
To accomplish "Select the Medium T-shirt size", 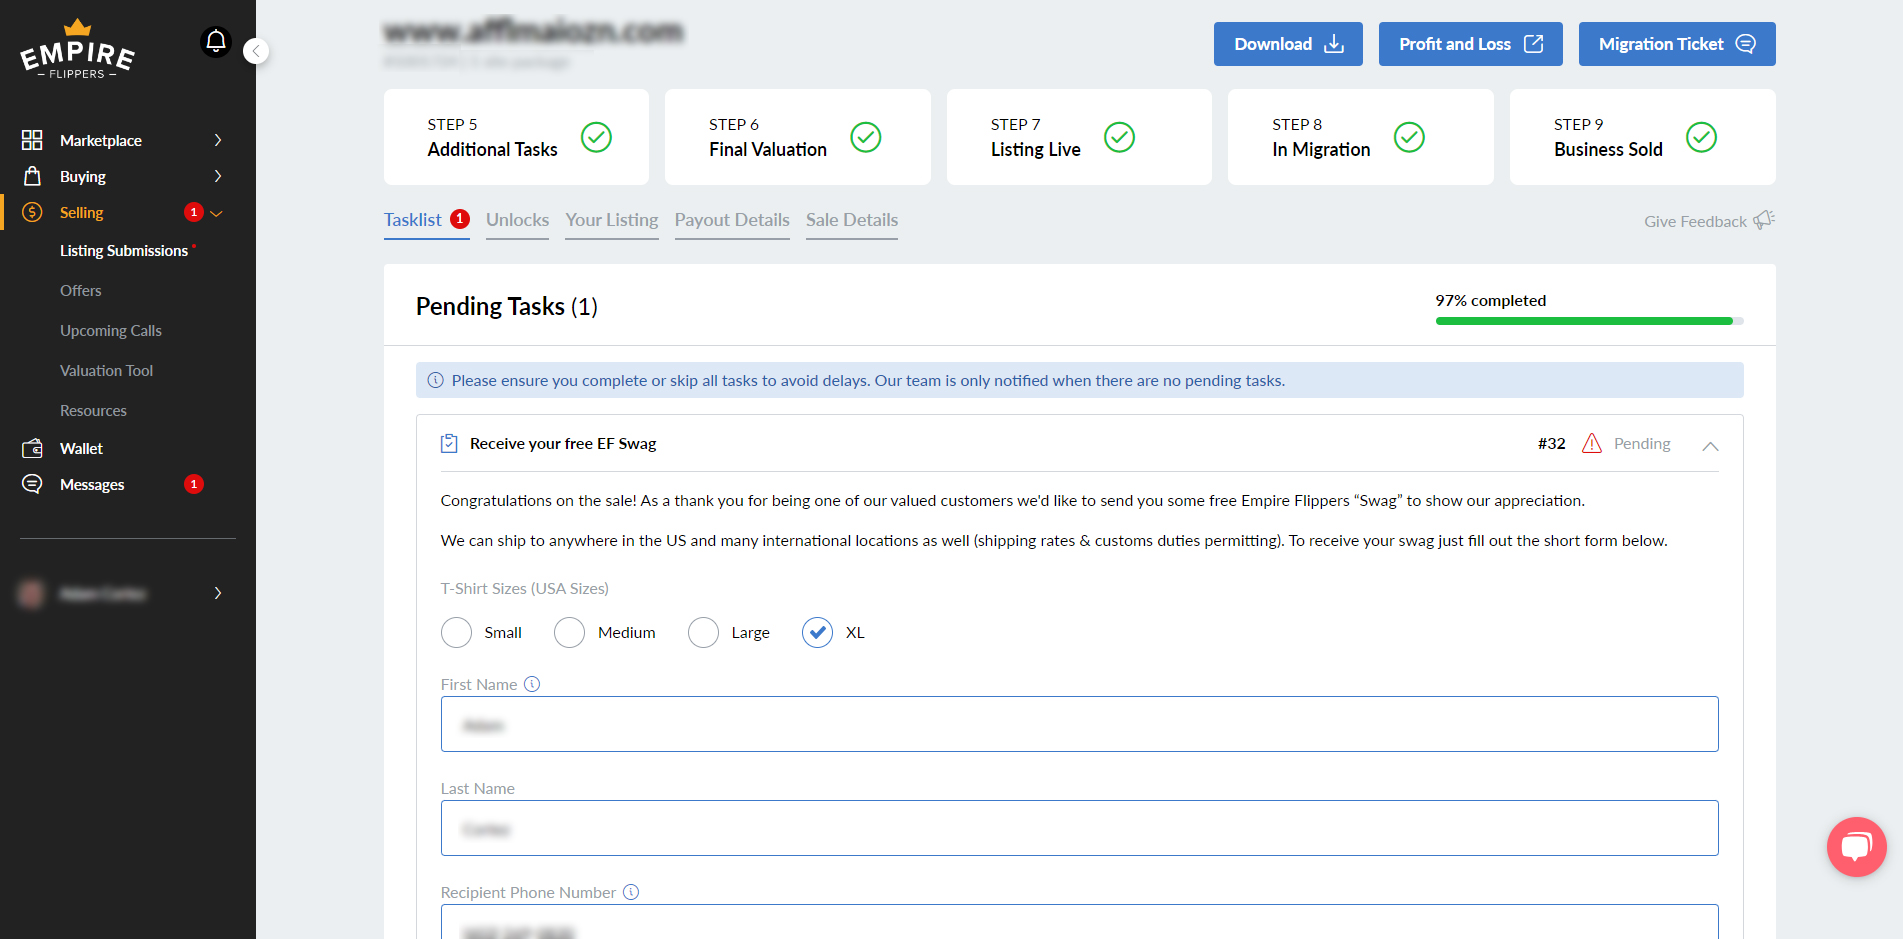I will pos(570,633).
